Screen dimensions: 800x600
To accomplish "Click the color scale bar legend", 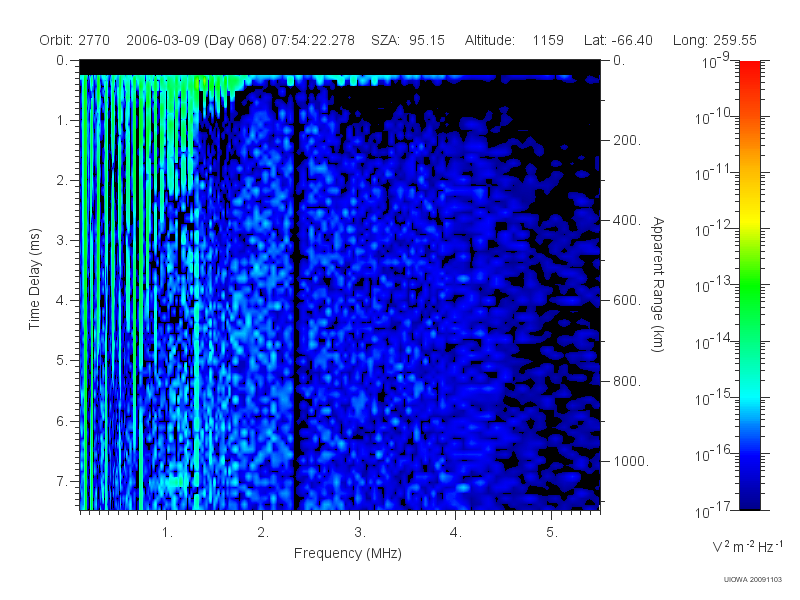I will tap(750, 285).
